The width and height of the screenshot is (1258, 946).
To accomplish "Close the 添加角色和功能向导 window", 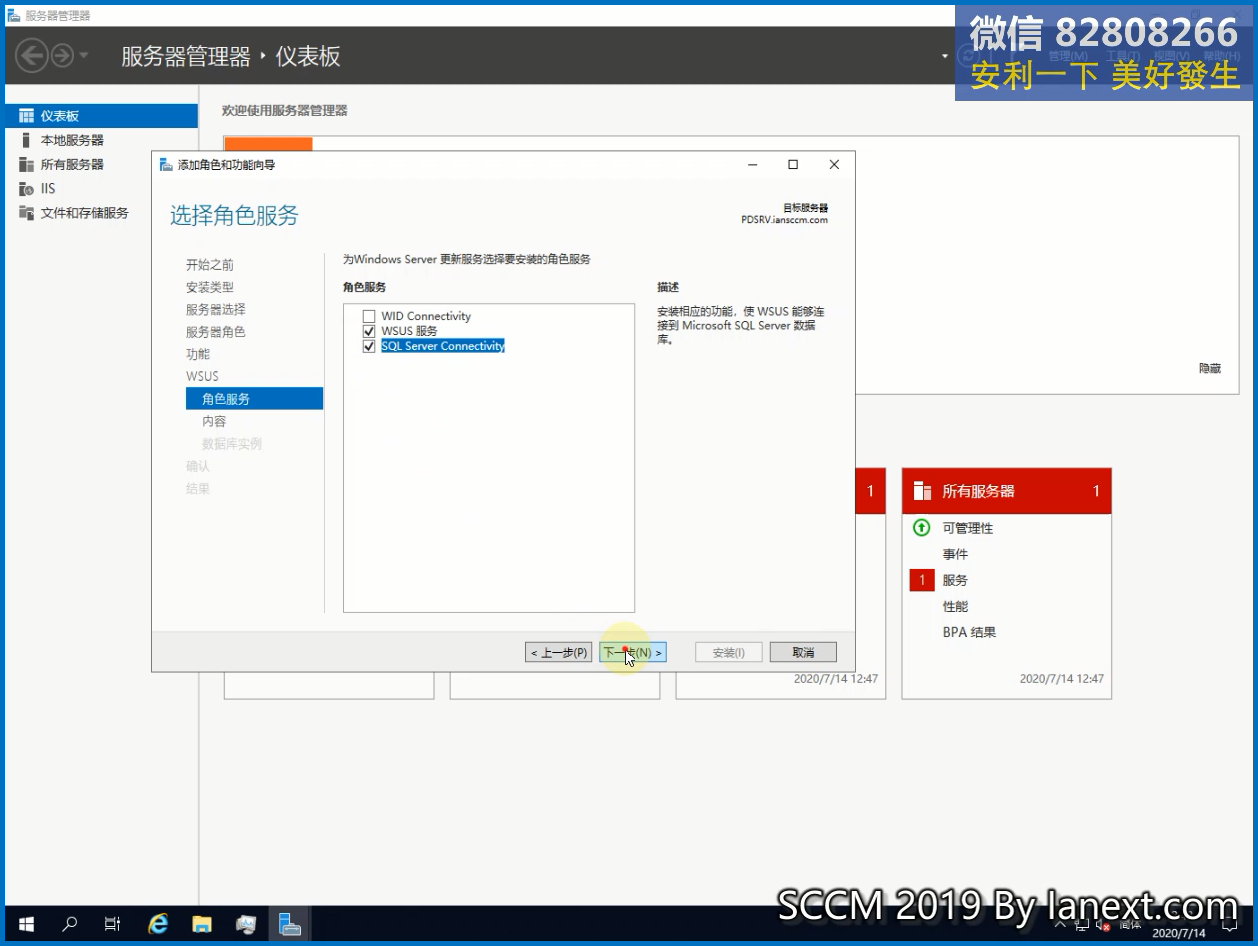I will tap(834, 165).
